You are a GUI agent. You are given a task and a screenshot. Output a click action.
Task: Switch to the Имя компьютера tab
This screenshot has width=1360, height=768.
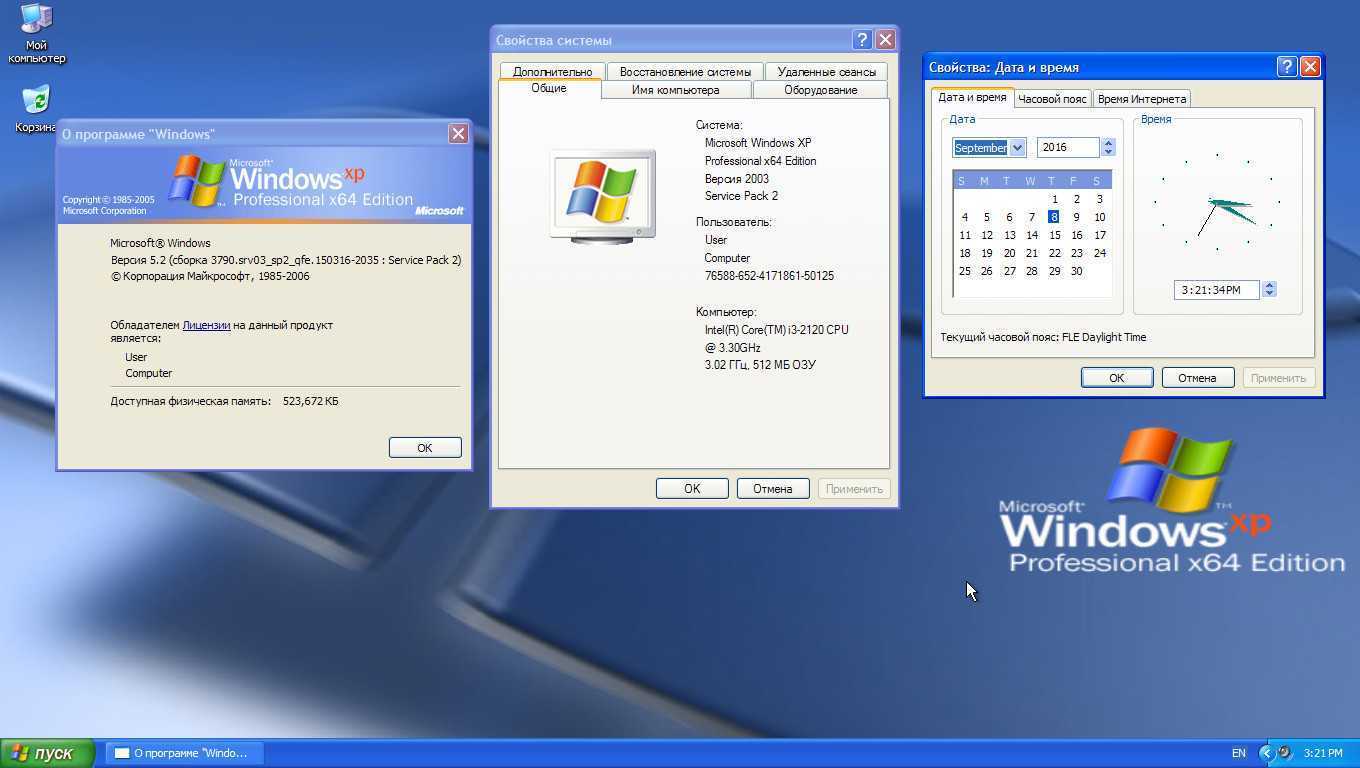click(x=675, y=90)
